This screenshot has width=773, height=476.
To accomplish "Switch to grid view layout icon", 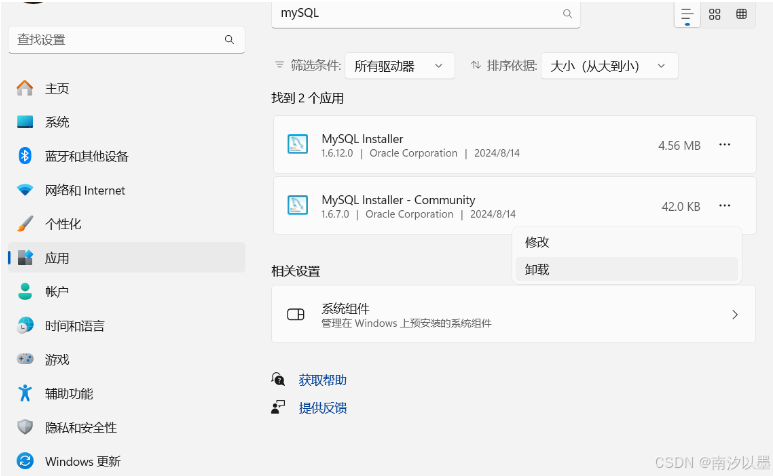I will (714, 14).
